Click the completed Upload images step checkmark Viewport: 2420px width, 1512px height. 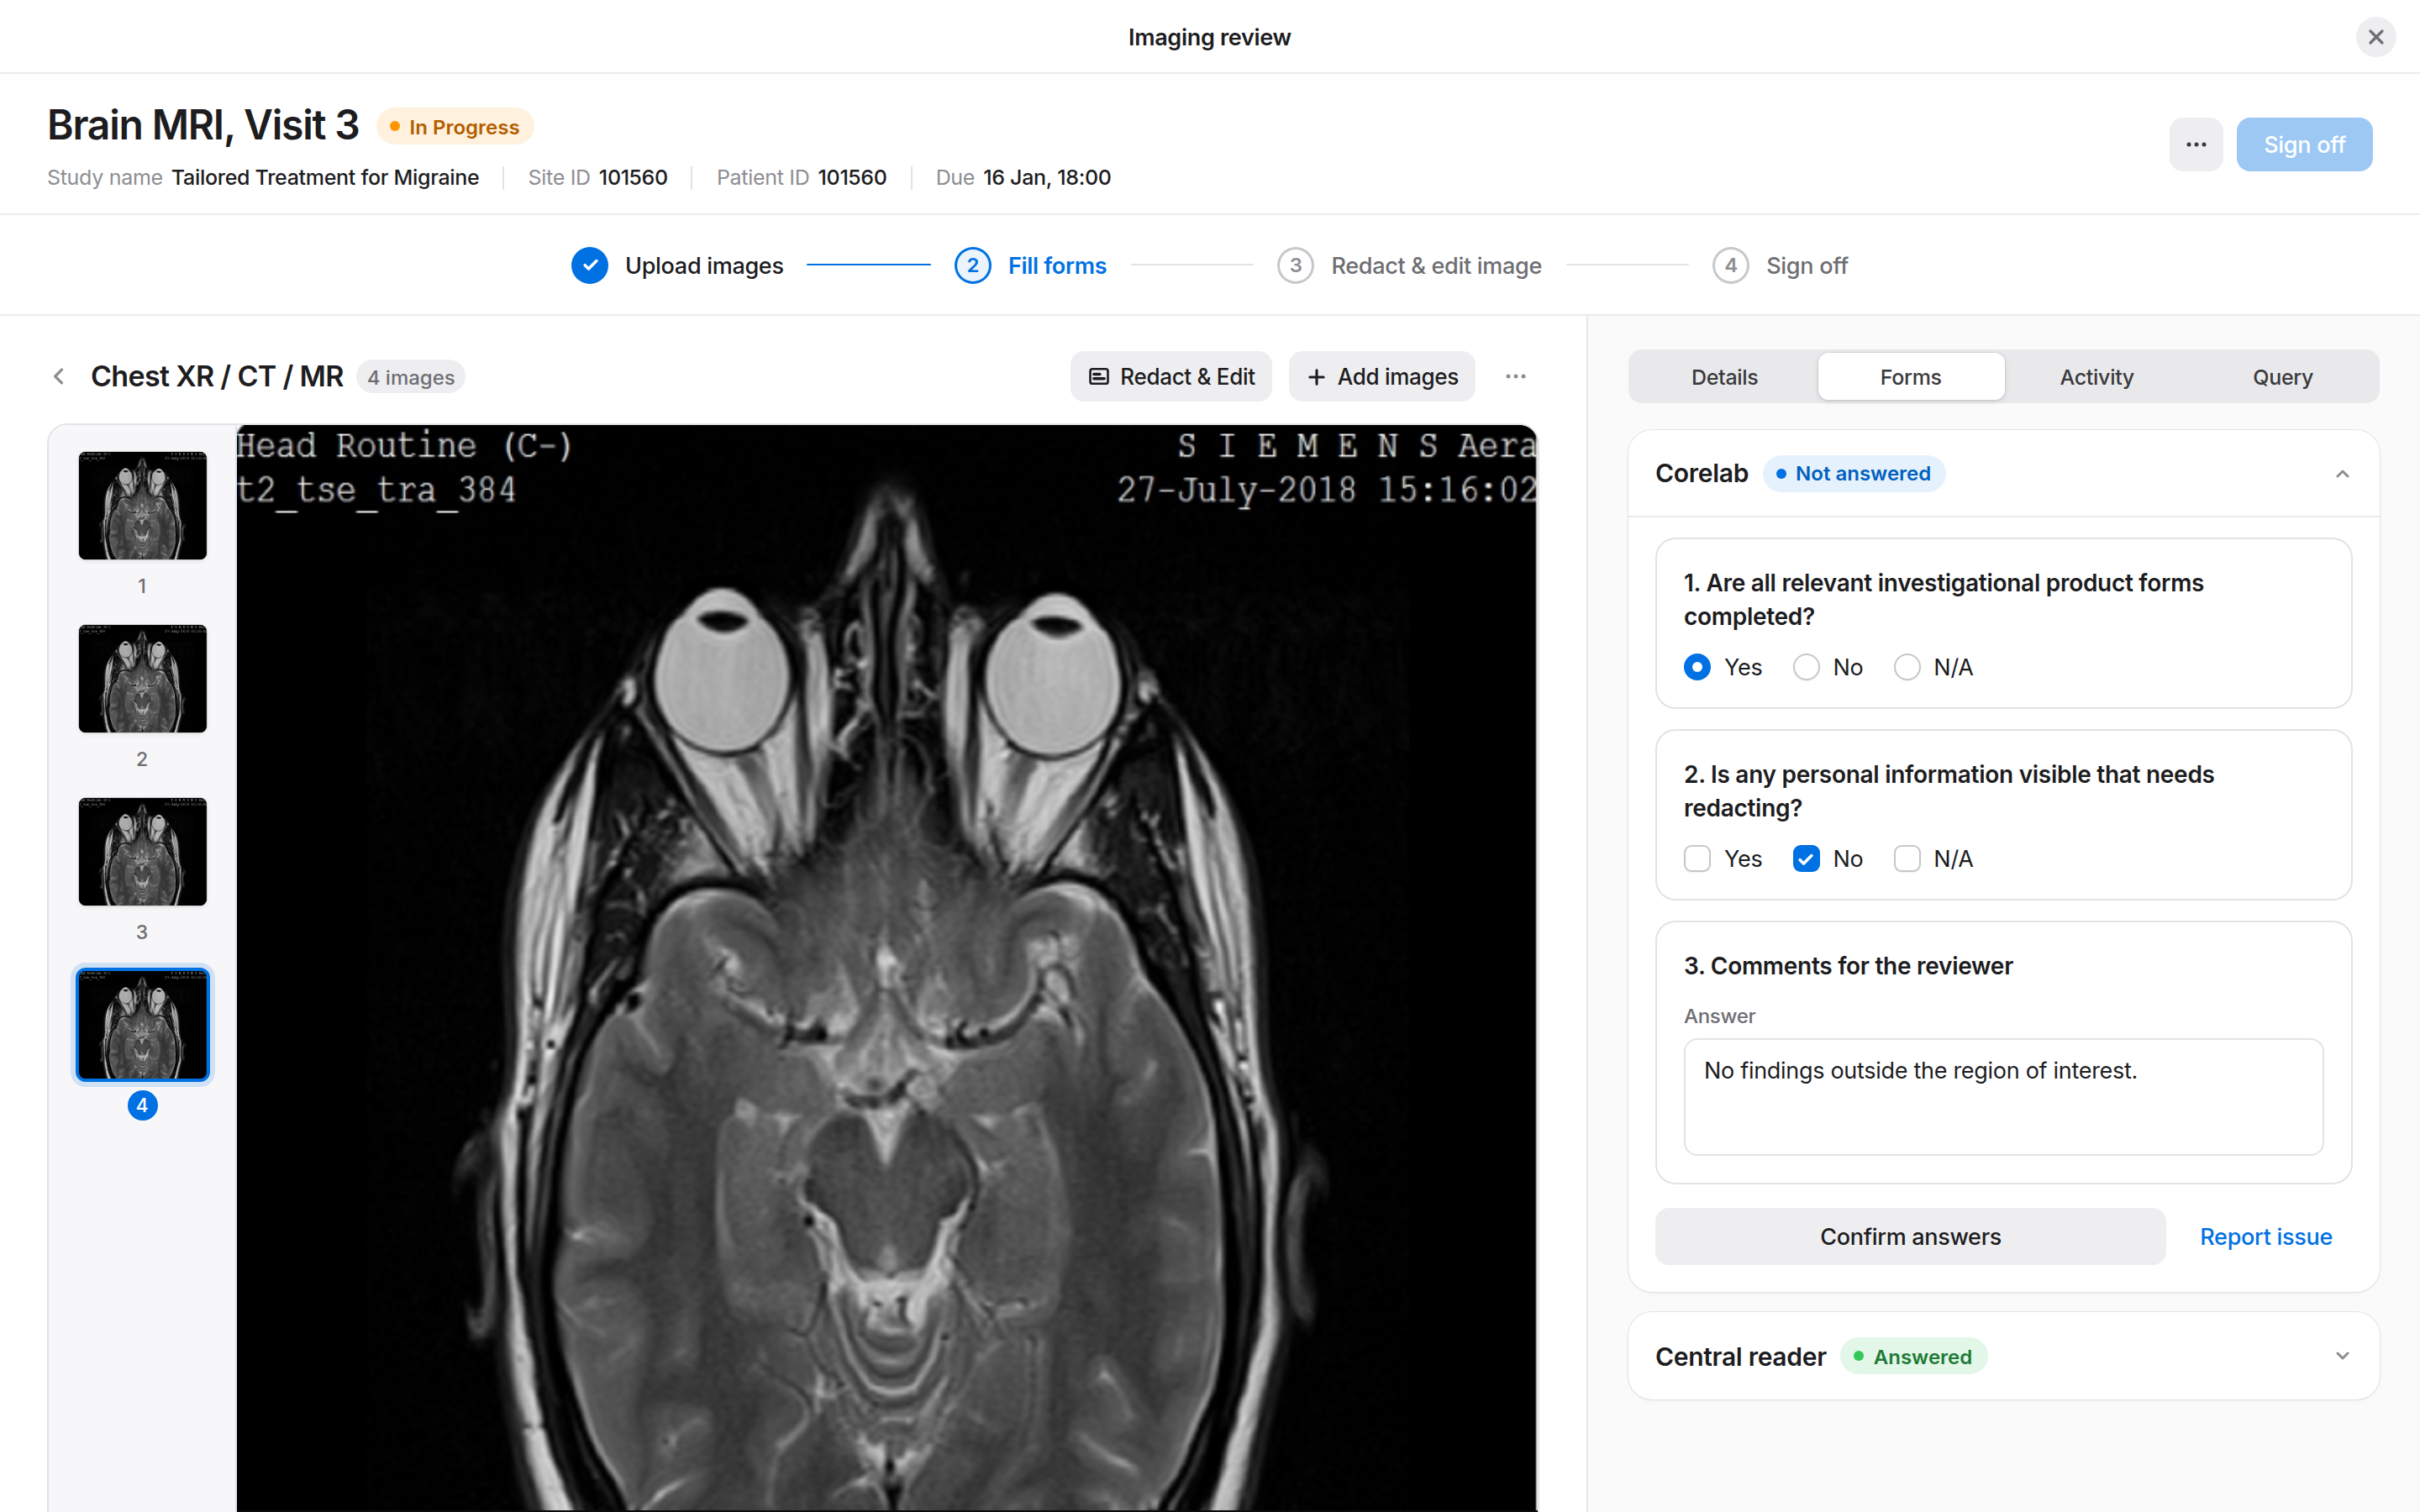point(589,265)
